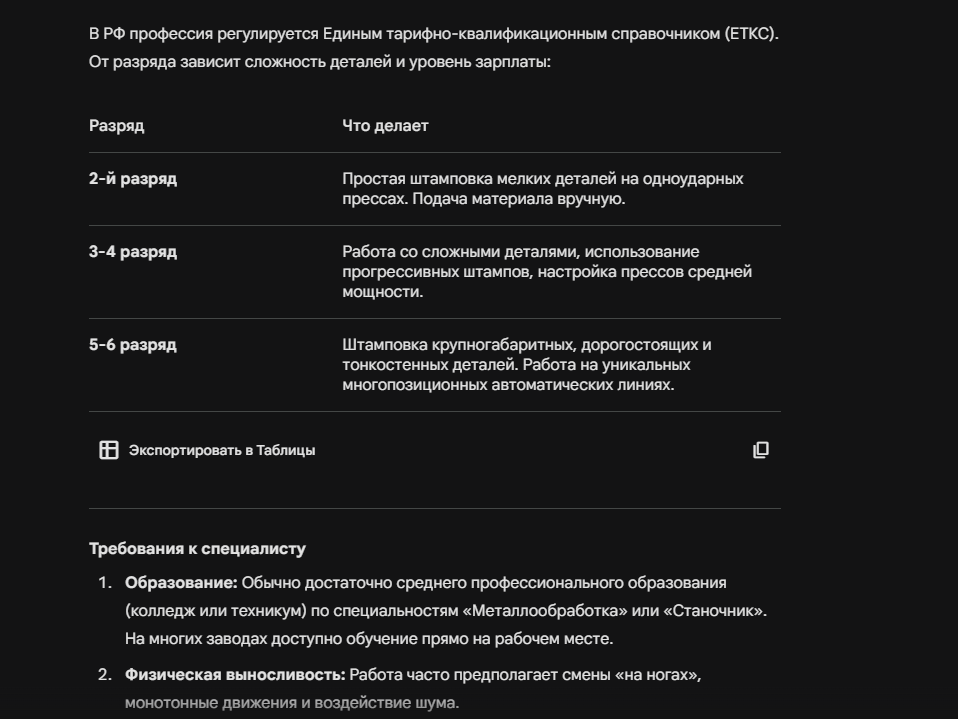Click the bold 'Физическая выносливость:' item label
This screenshot has width=958, height=719.
coord(235,675)
